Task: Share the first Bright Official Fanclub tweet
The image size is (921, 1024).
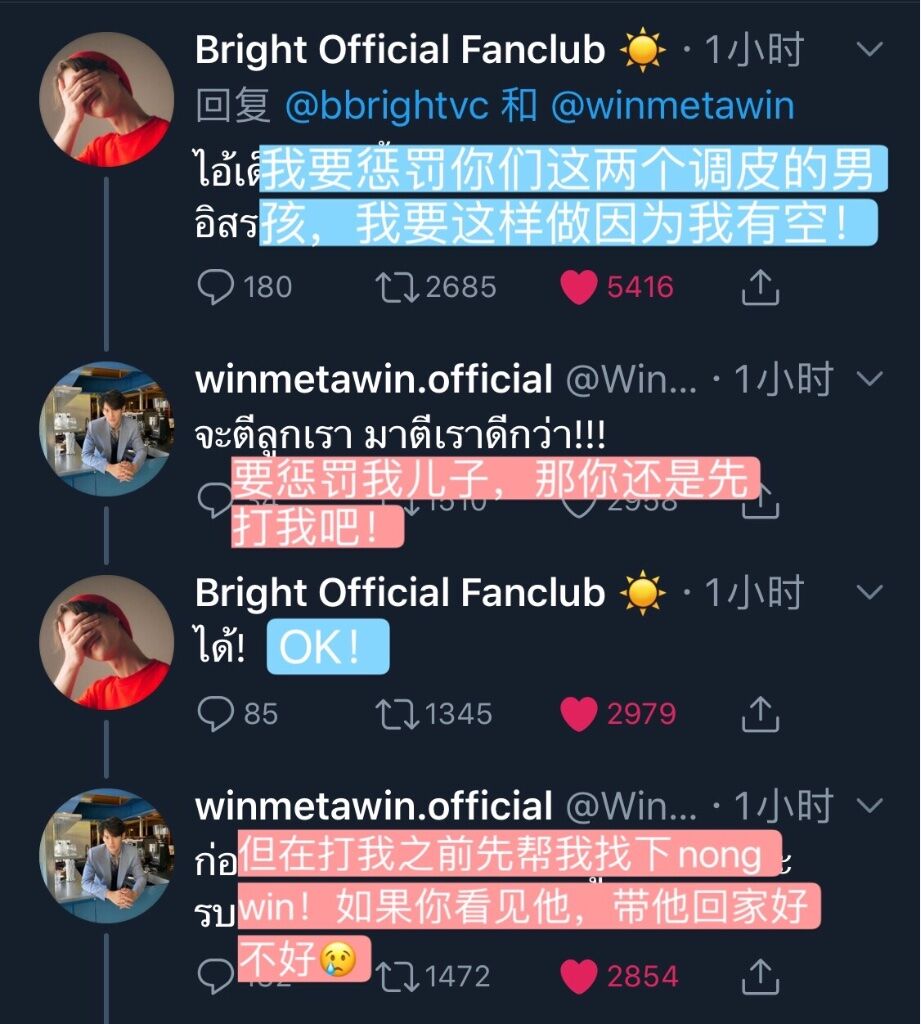Action: coord(760,287)
